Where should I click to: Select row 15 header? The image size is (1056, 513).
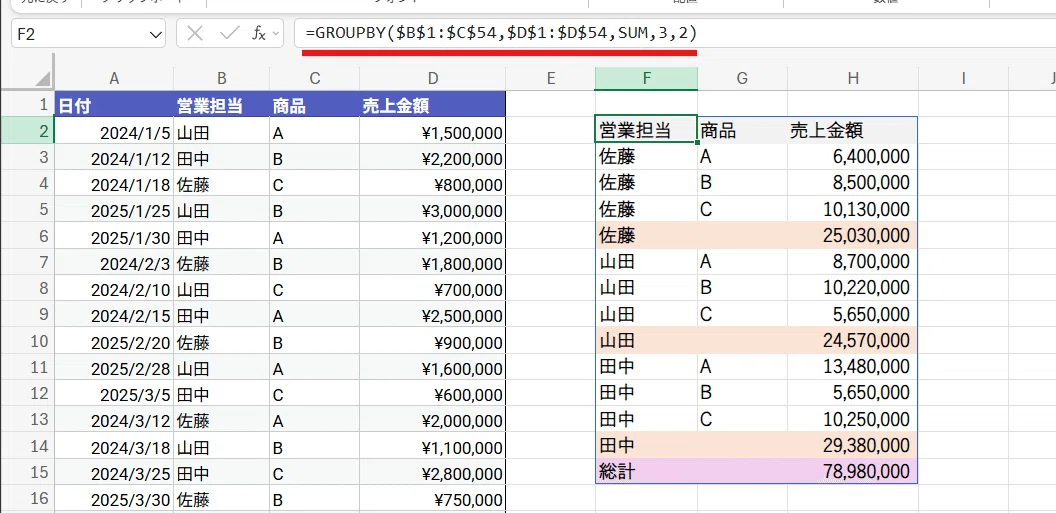pos(28,472)
